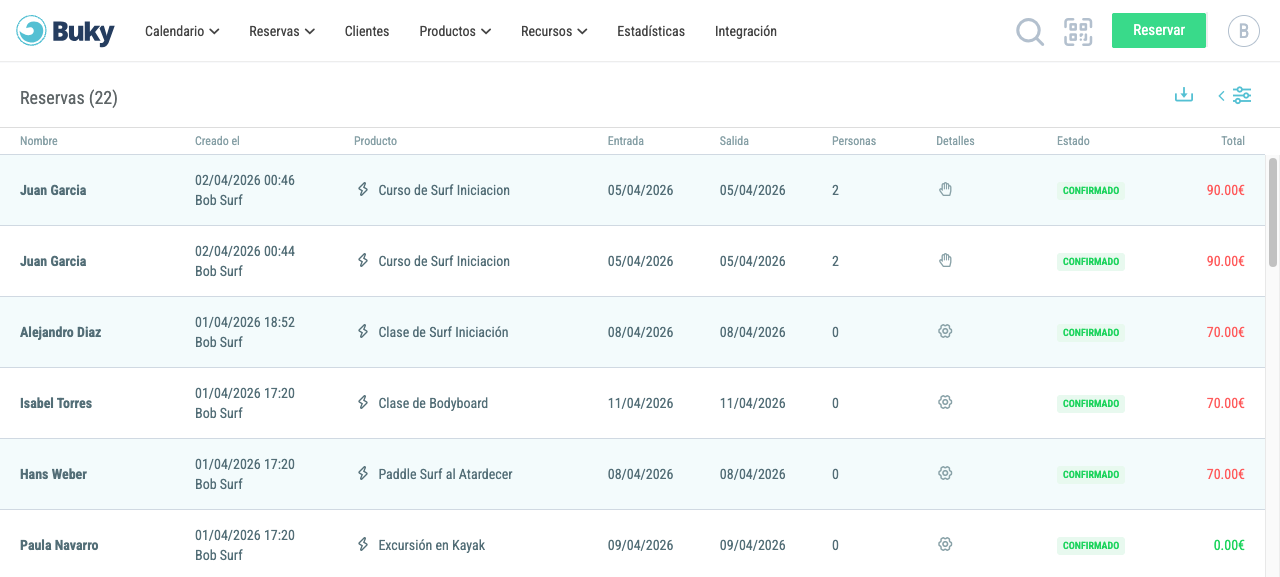Sort by the Estado column header
1280x577 pixels.
(1073, 141)
